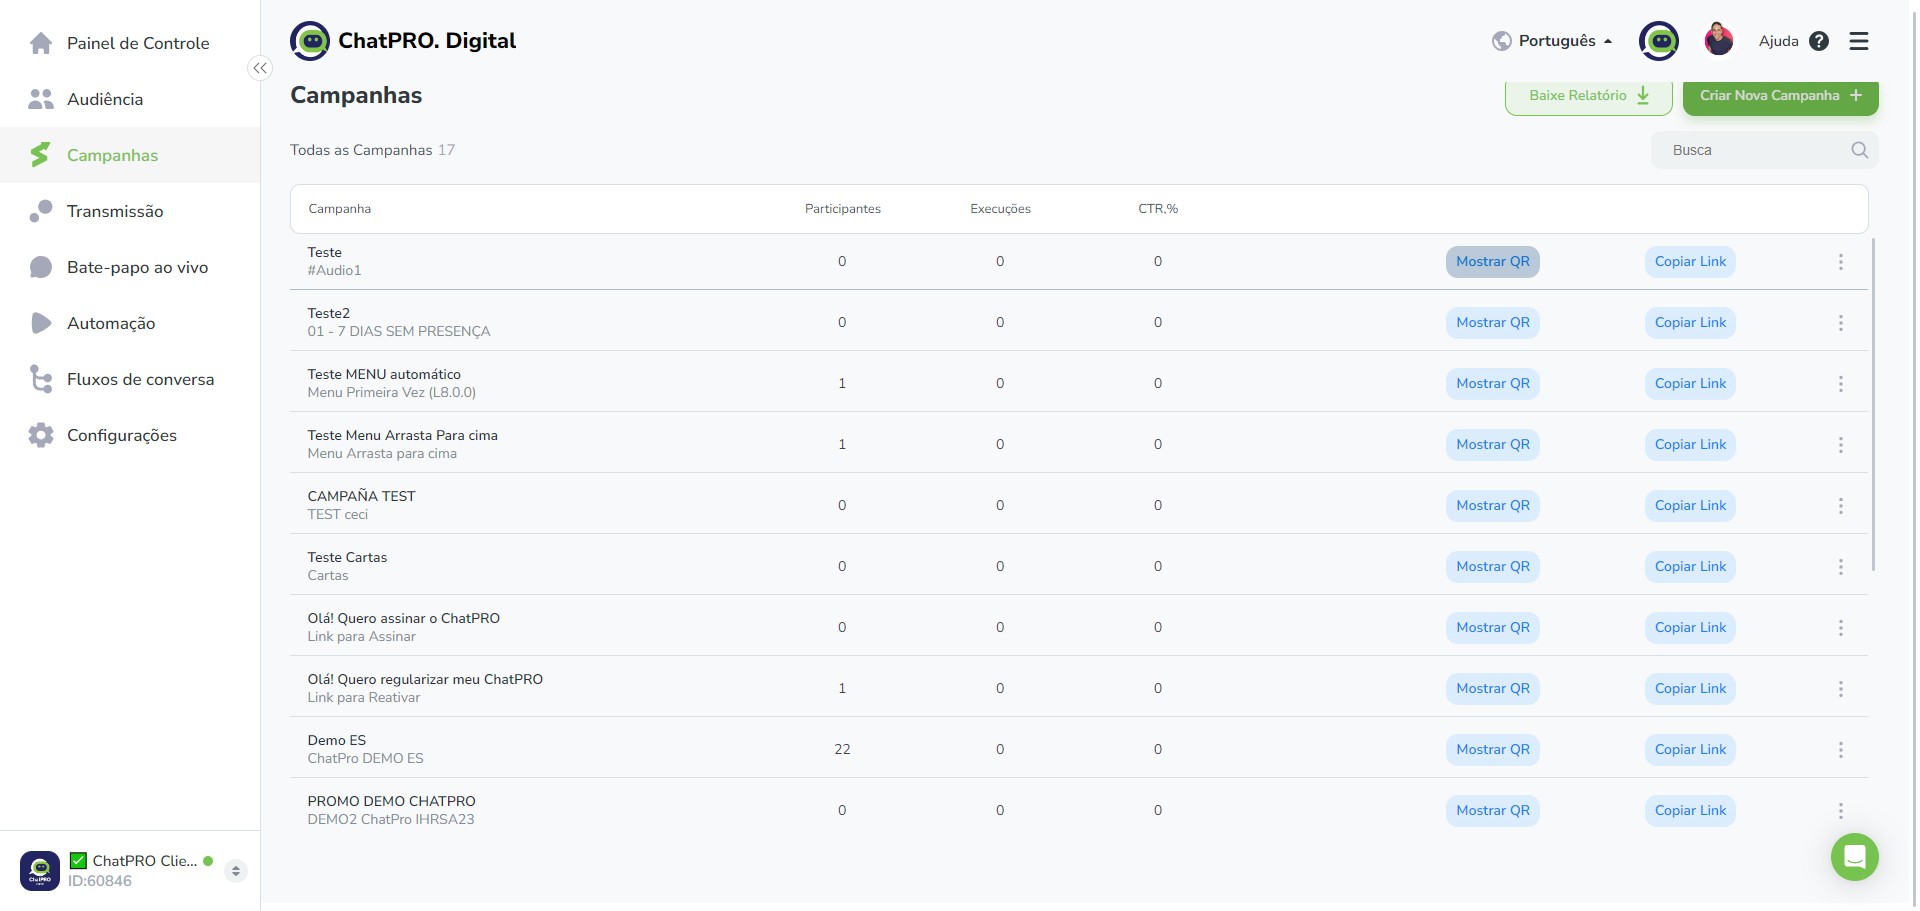Open the three-dot menu for Teste #Audio1
This screenshot has width=1920, height=911.
1840,262
